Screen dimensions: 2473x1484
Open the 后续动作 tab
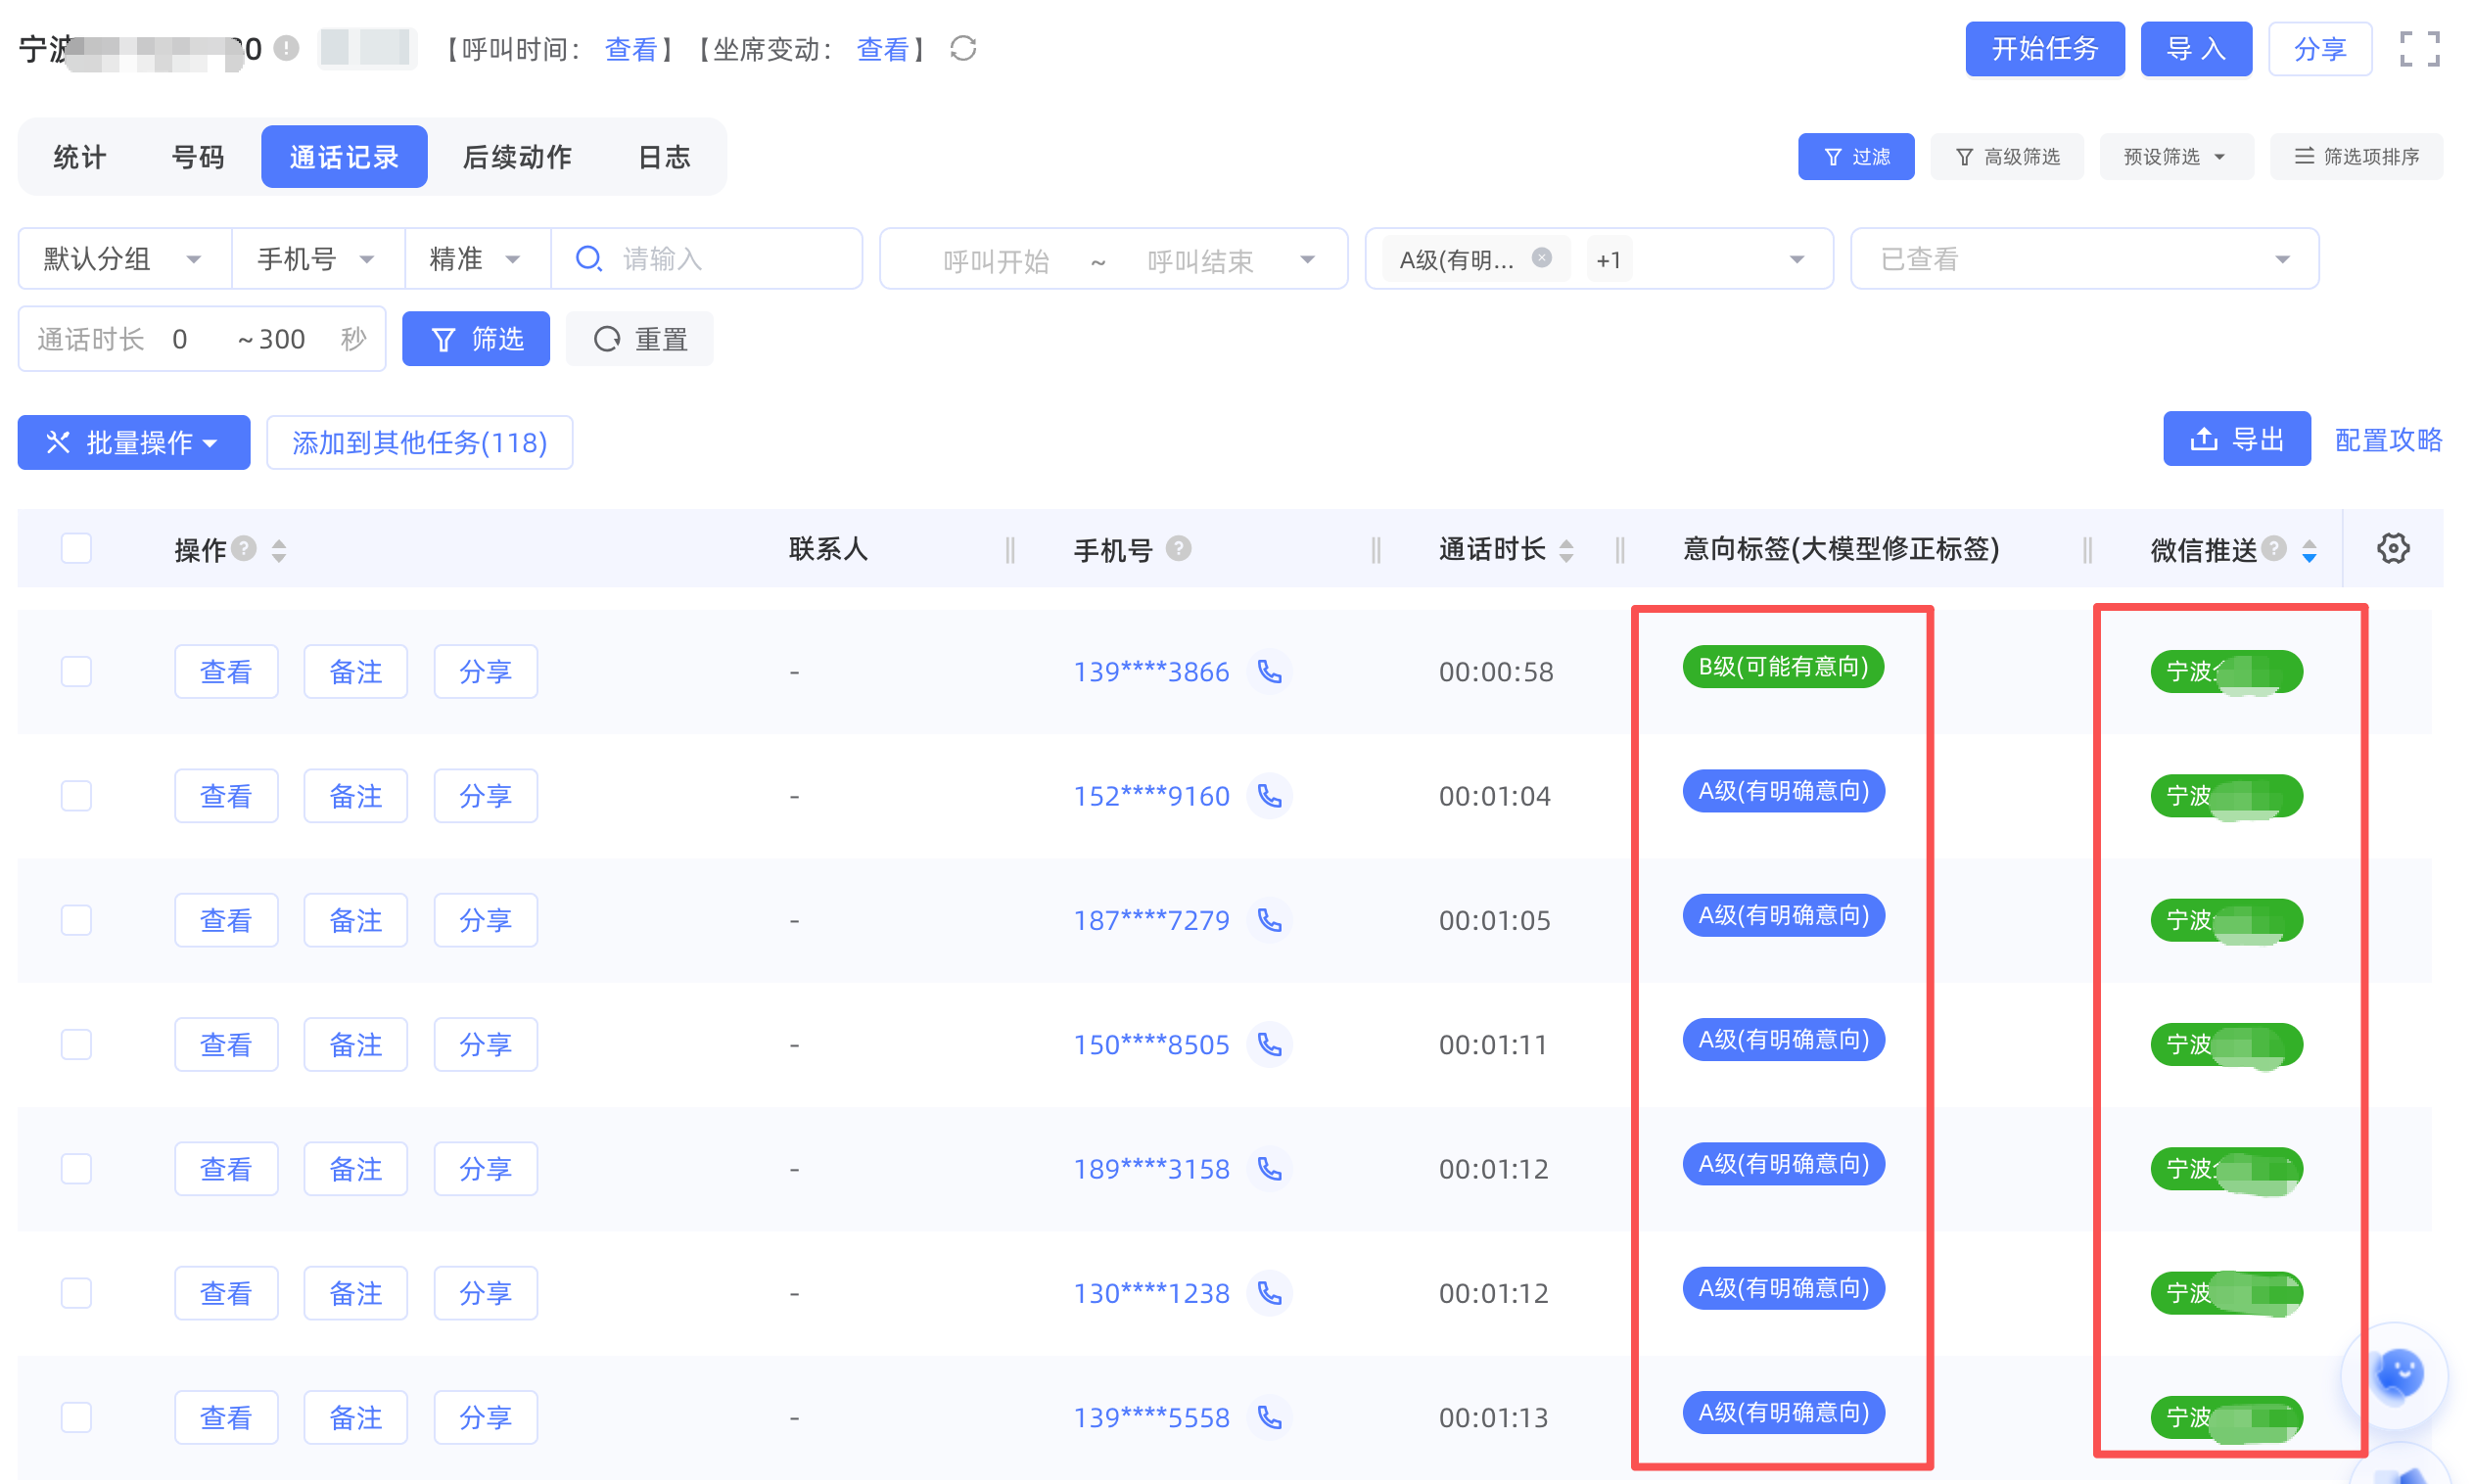click(x=517, y=157)
